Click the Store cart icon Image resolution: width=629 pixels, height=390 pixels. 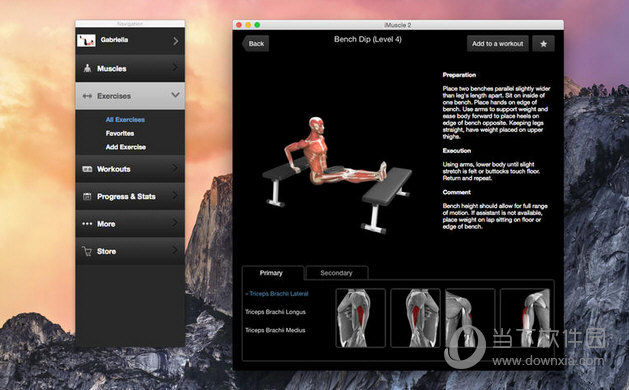click(x=87, y=251)
